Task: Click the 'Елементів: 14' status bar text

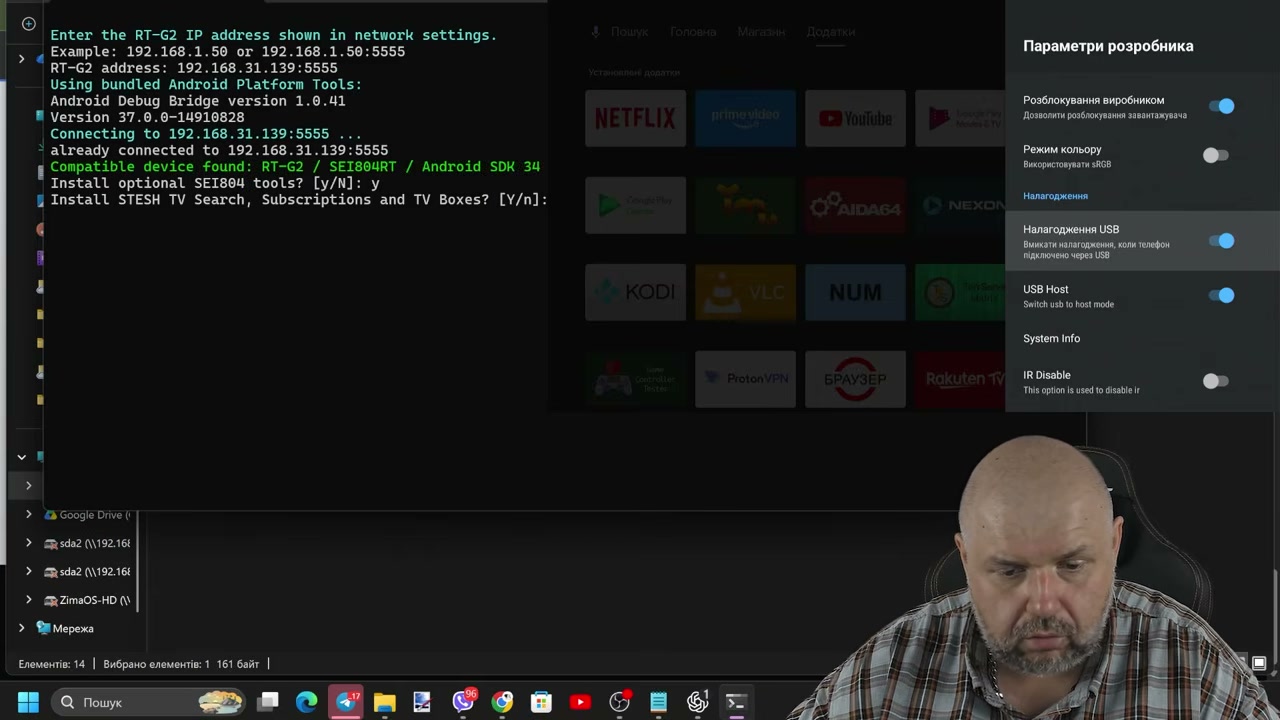Action: [x=51, y=664]
